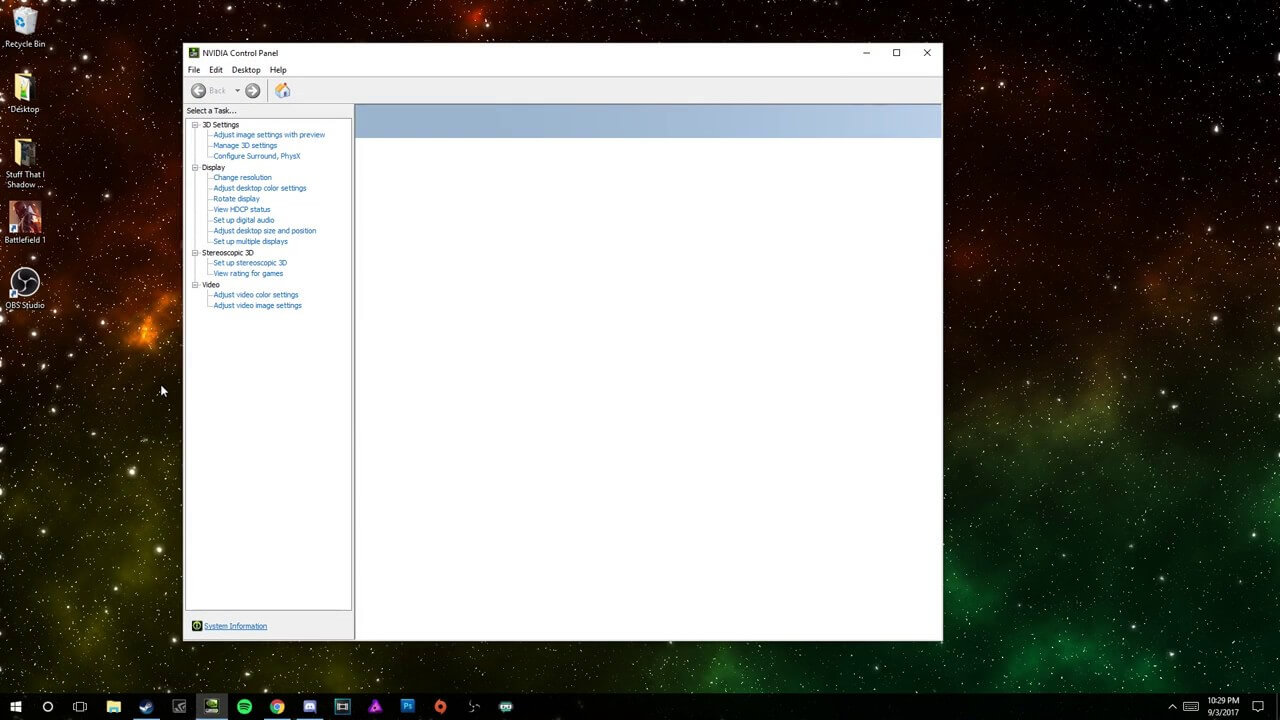
Task: Select Rotate display in the tree
Action: (x=236, y=199)
